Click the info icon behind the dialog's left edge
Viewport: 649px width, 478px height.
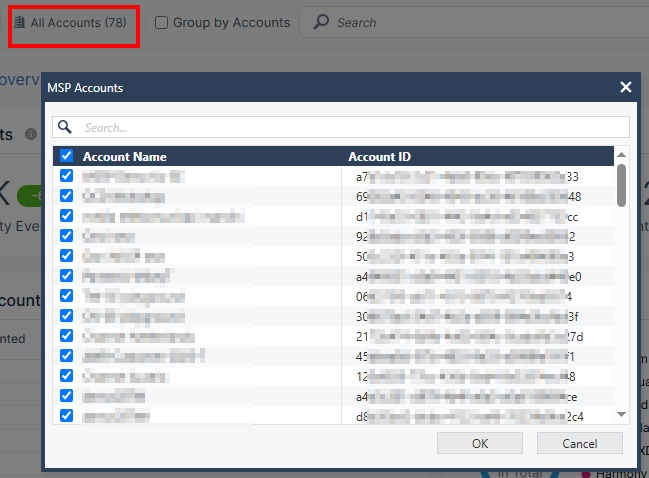31,133
